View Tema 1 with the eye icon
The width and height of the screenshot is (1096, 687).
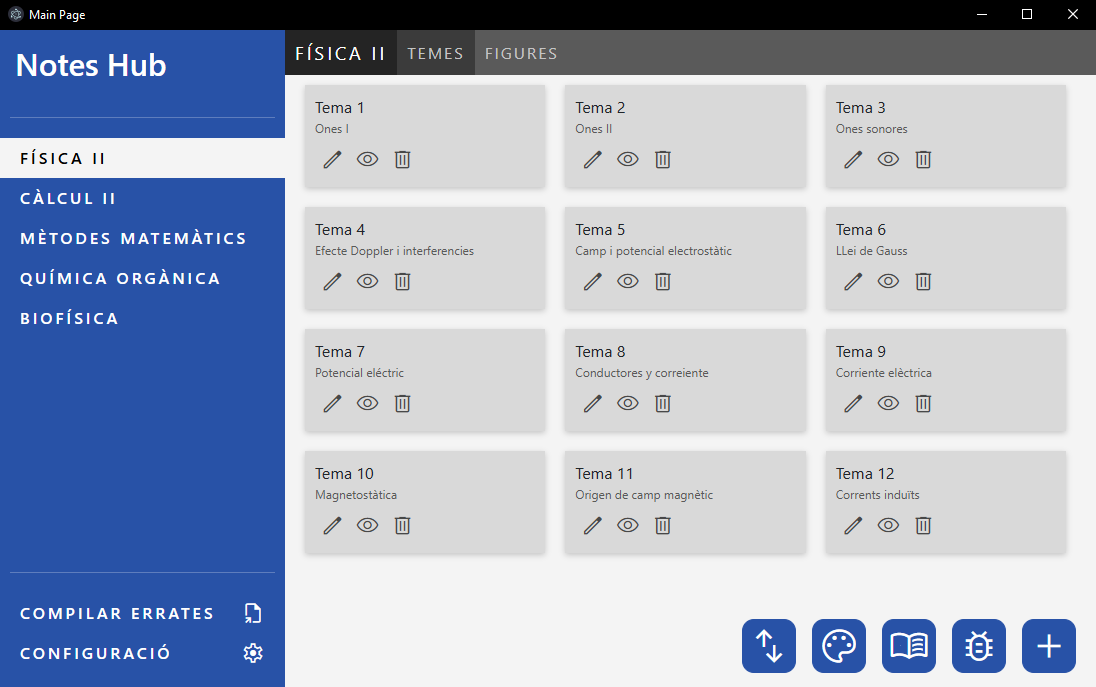(367, 159)
